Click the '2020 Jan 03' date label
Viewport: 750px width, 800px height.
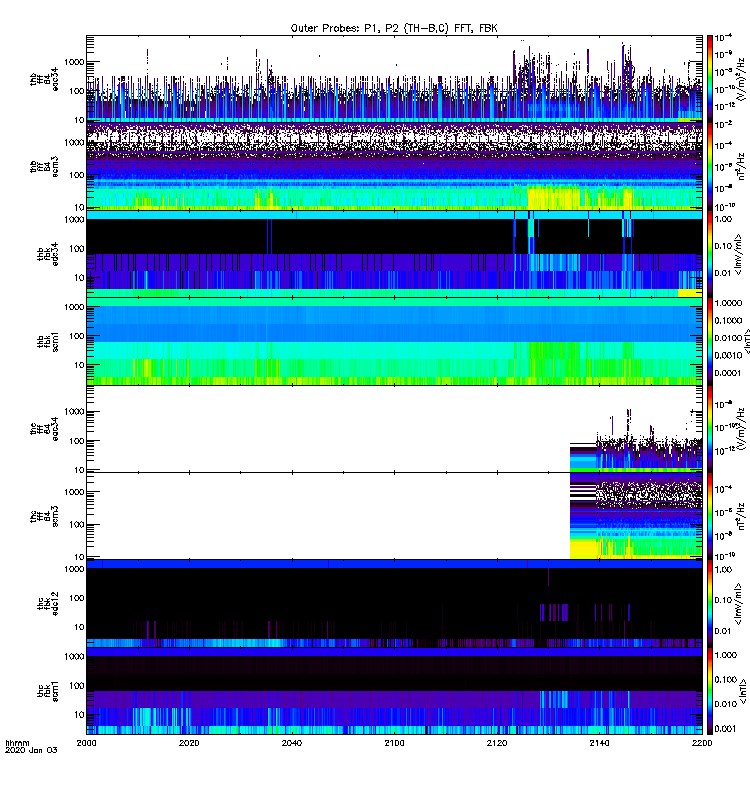pos(31,750)
